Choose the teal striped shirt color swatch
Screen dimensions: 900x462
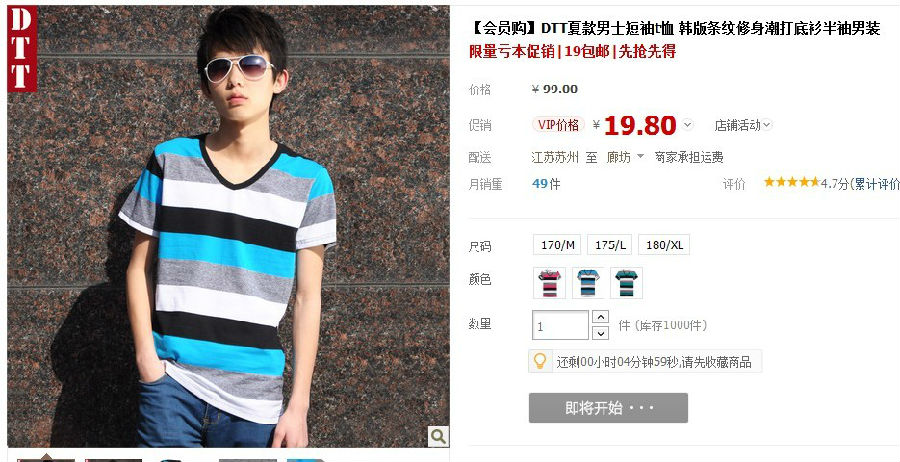click(x=626, y=283)
